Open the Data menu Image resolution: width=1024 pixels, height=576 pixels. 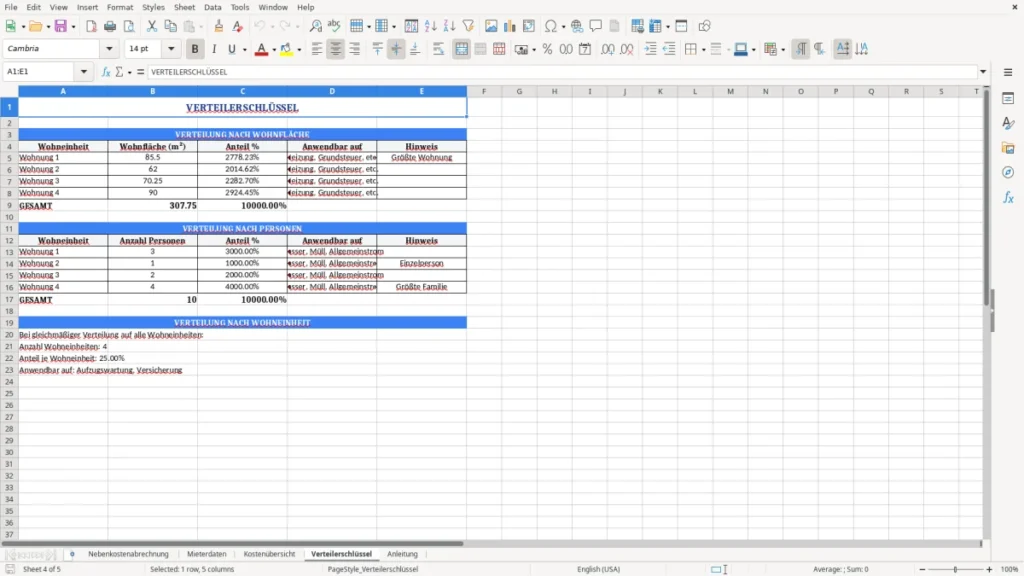[x=212, y=7]
